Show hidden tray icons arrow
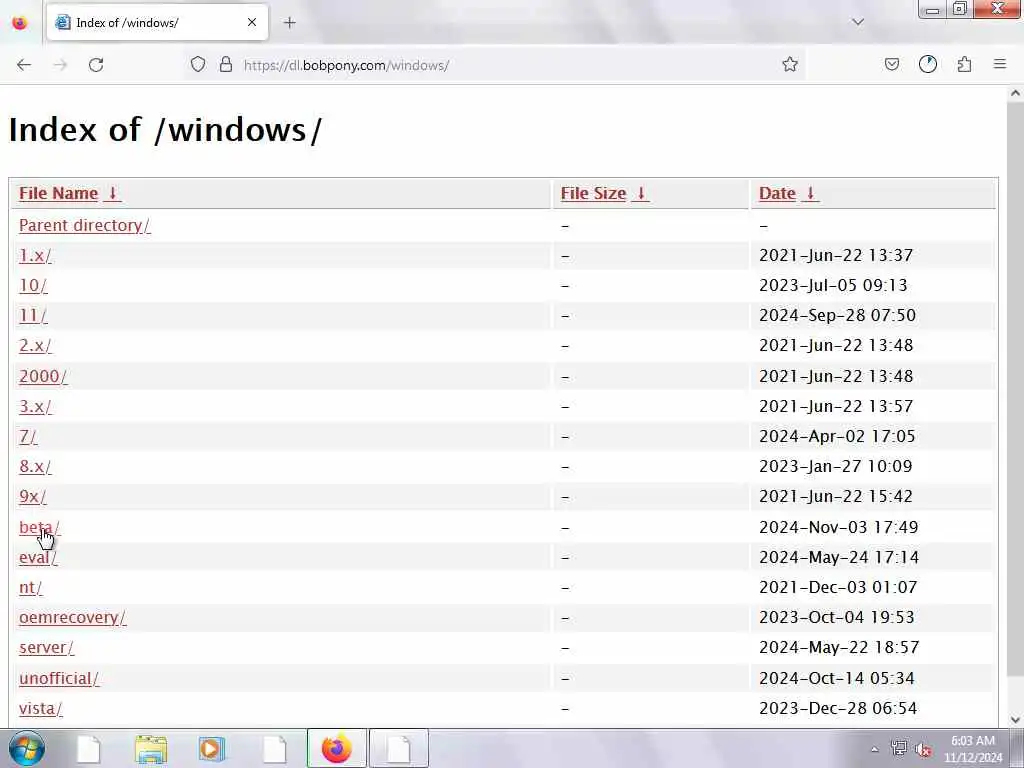Viewport: 1024px width, 768px height. (874, 749)
